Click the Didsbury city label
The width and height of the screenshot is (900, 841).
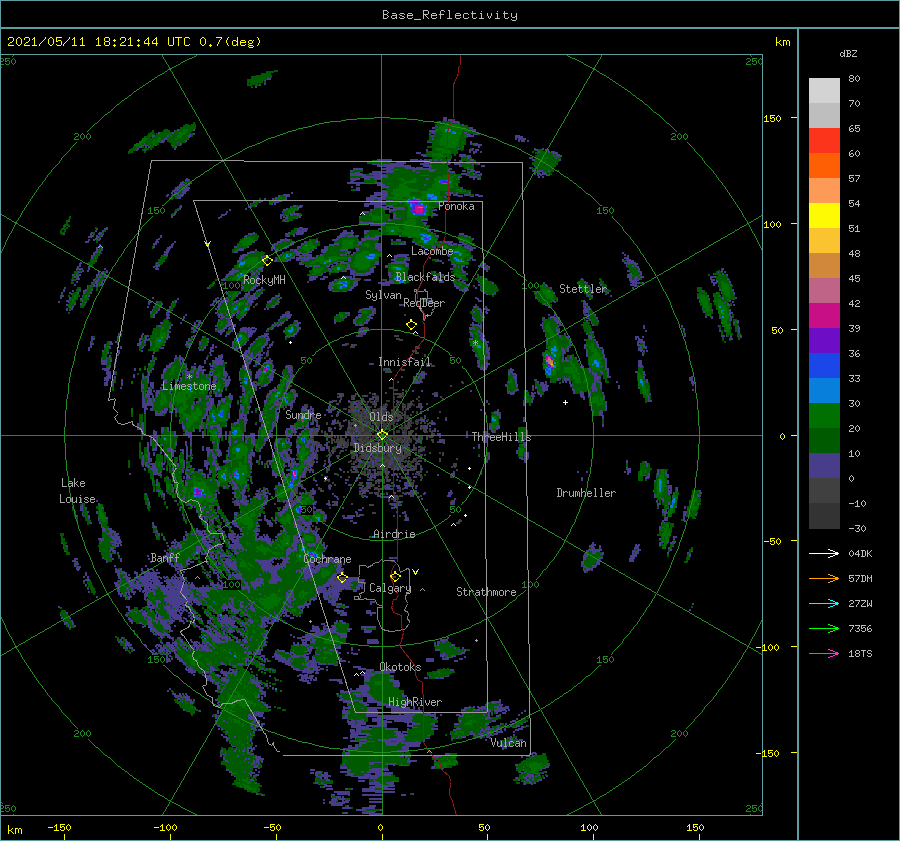377,448
